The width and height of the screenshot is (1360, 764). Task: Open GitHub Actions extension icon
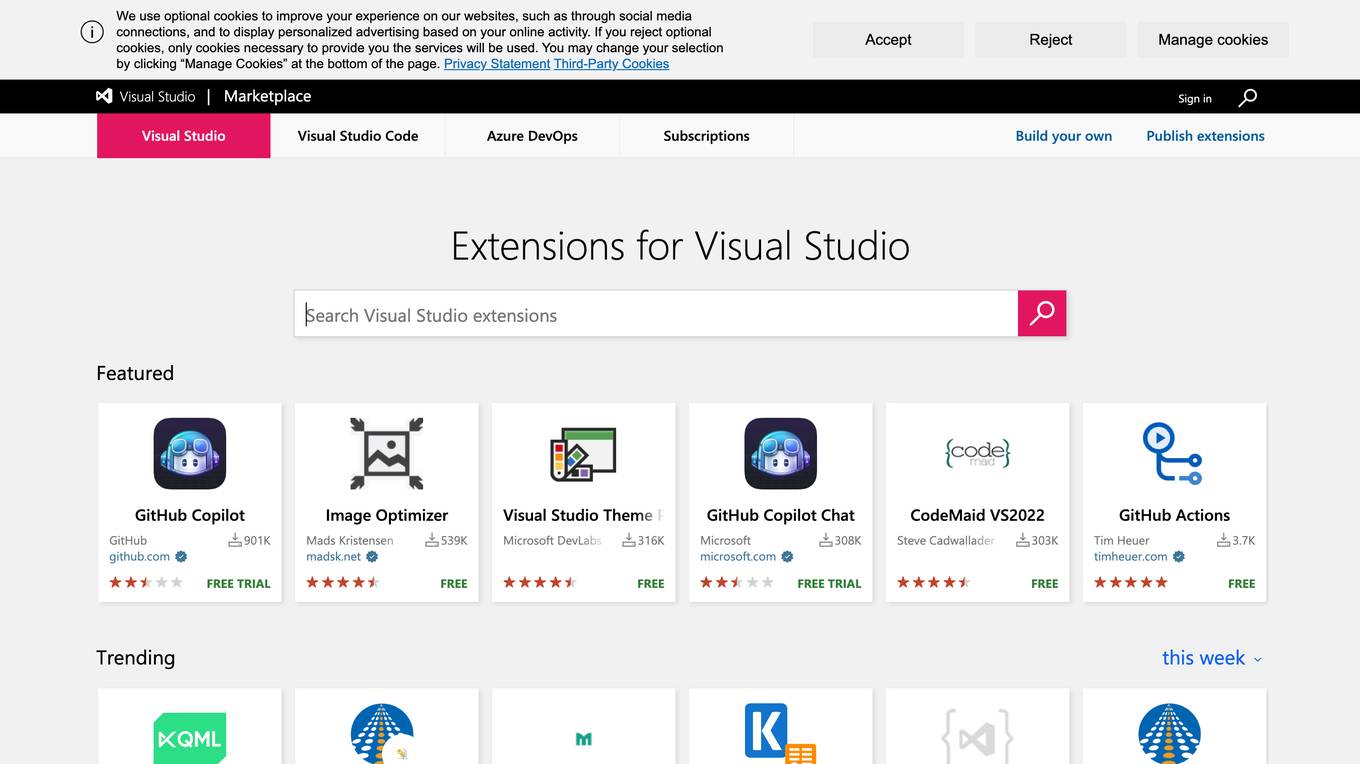click(x=1172, y=453)
